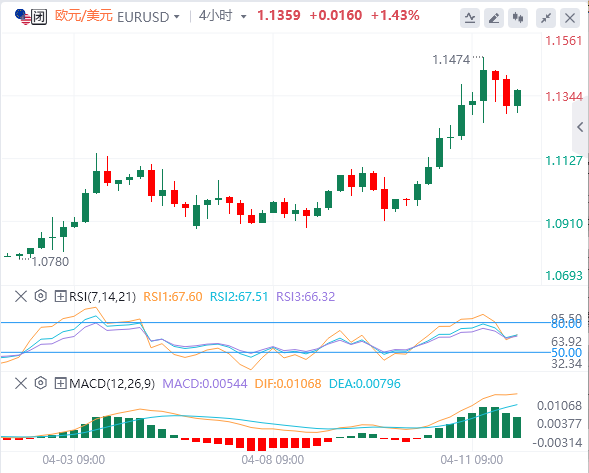Click the 1.1344 price axis label
Viewport: 589px width, 473px height.
pos(564,97)
